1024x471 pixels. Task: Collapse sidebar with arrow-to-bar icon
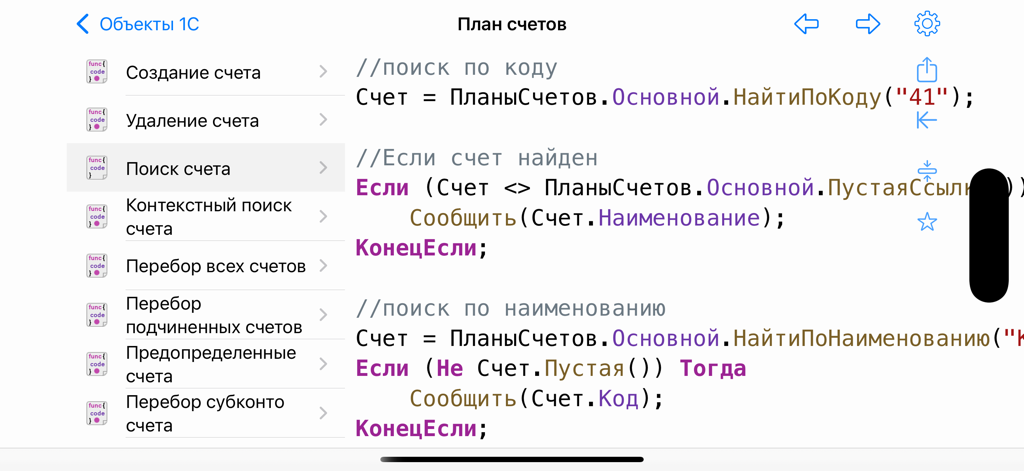point(927,120)
